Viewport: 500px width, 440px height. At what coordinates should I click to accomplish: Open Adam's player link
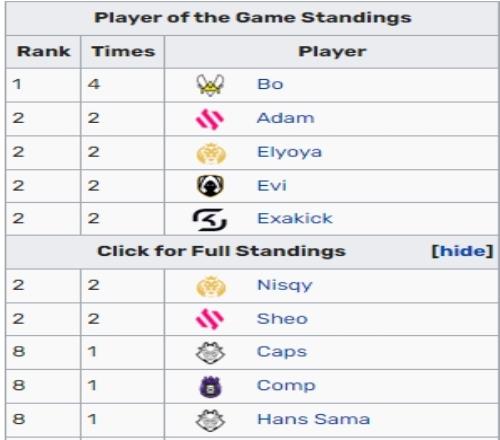point(286,118)
